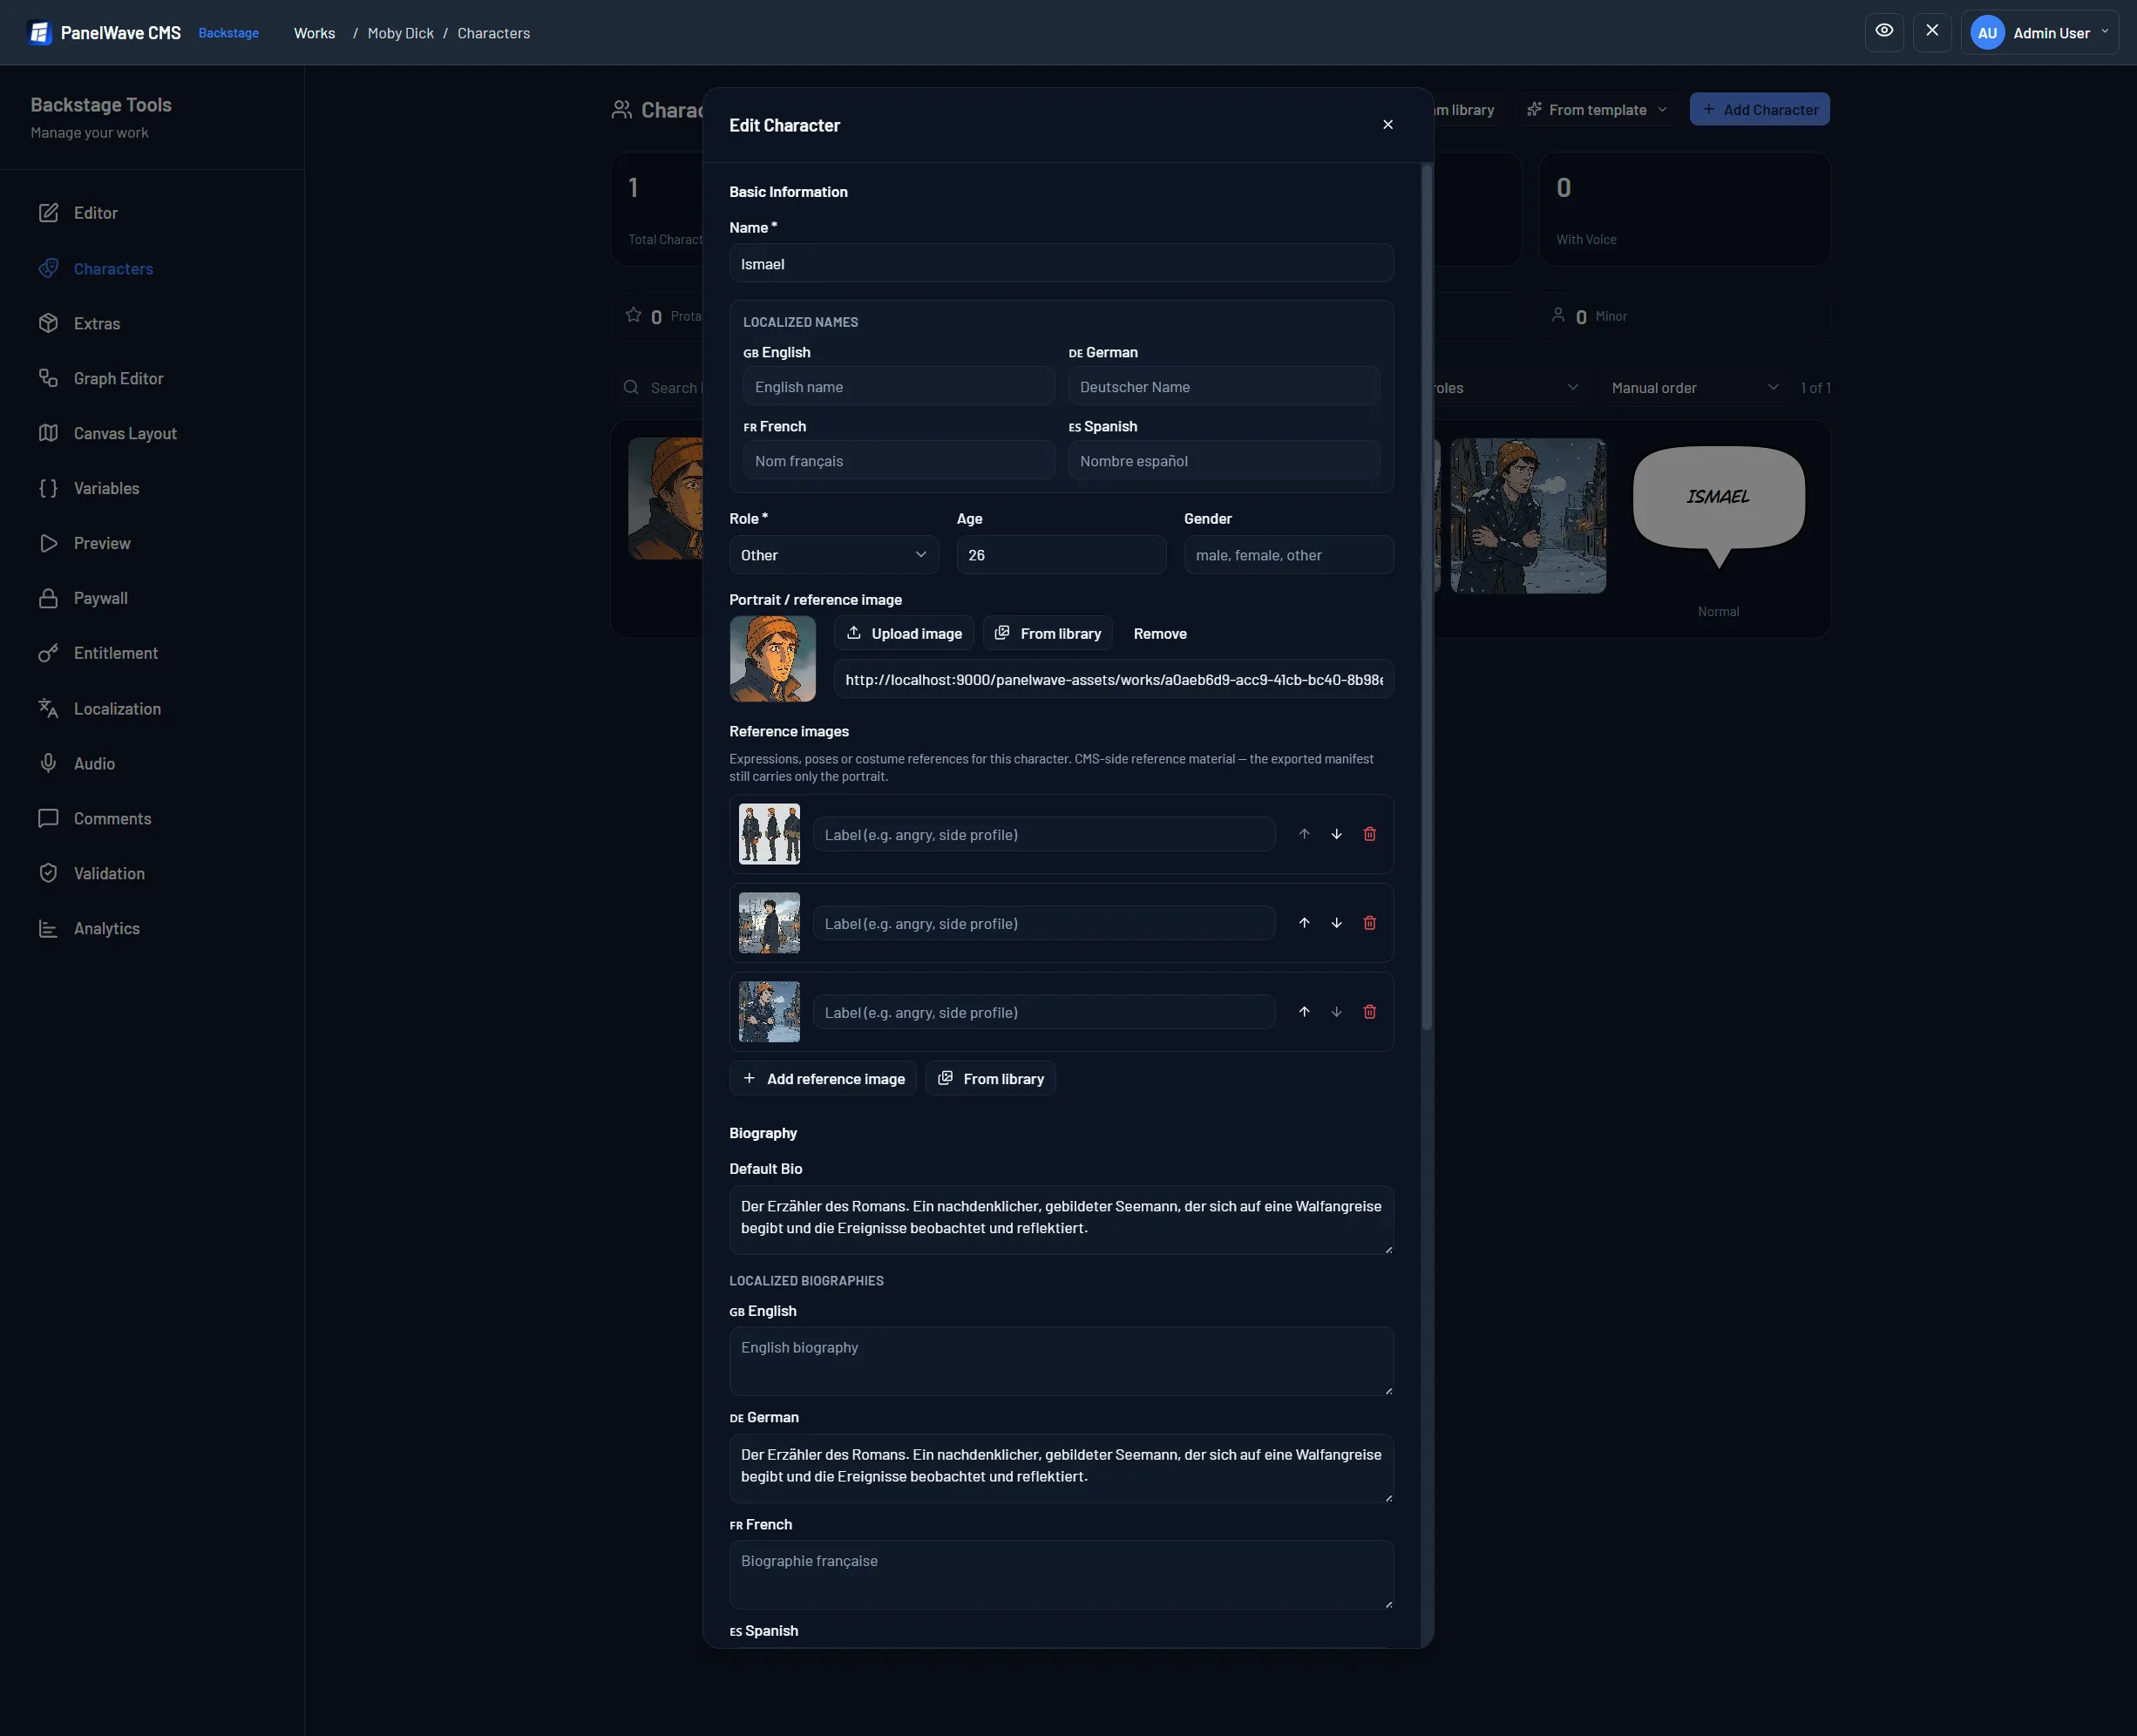2137x1736 pixels.
Task: Click Works in the breadcrumb
Action: [x=314, y=33]
